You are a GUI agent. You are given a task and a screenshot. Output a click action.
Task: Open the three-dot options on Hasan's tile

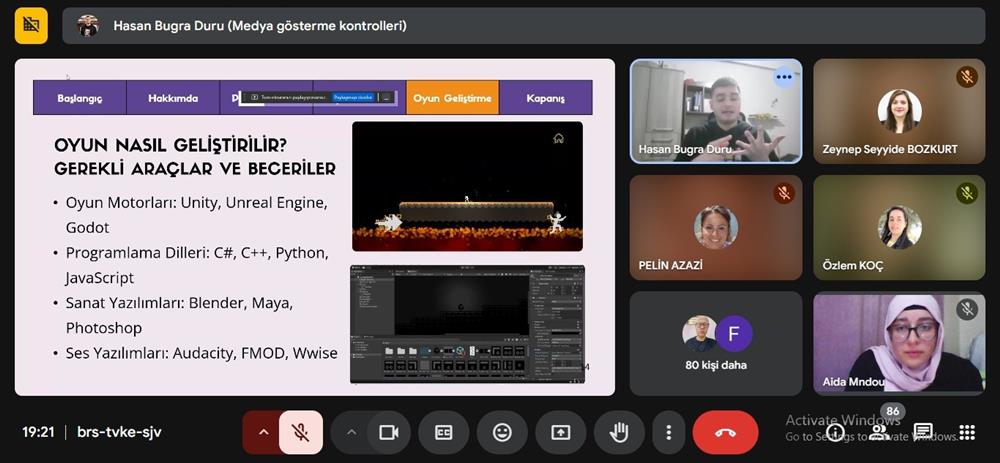[x=784, y=77]
